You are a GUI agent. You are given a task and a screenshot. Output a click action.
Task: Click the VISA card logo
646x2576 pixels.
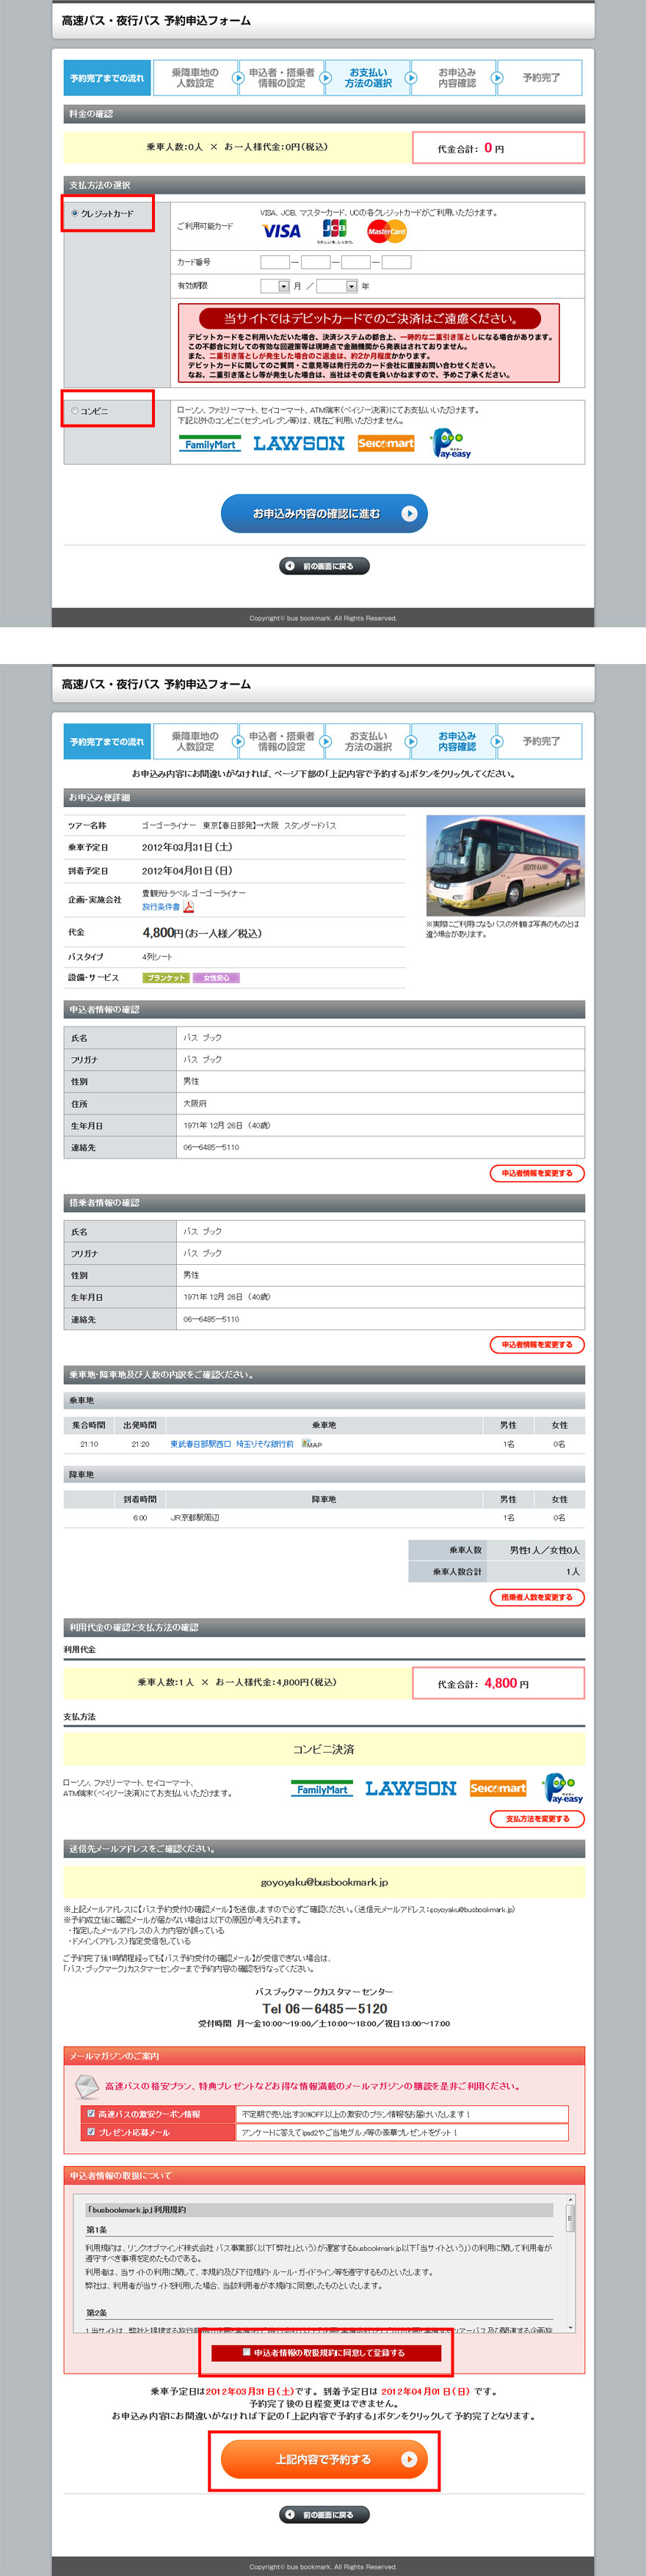click(x=281, y=231)
